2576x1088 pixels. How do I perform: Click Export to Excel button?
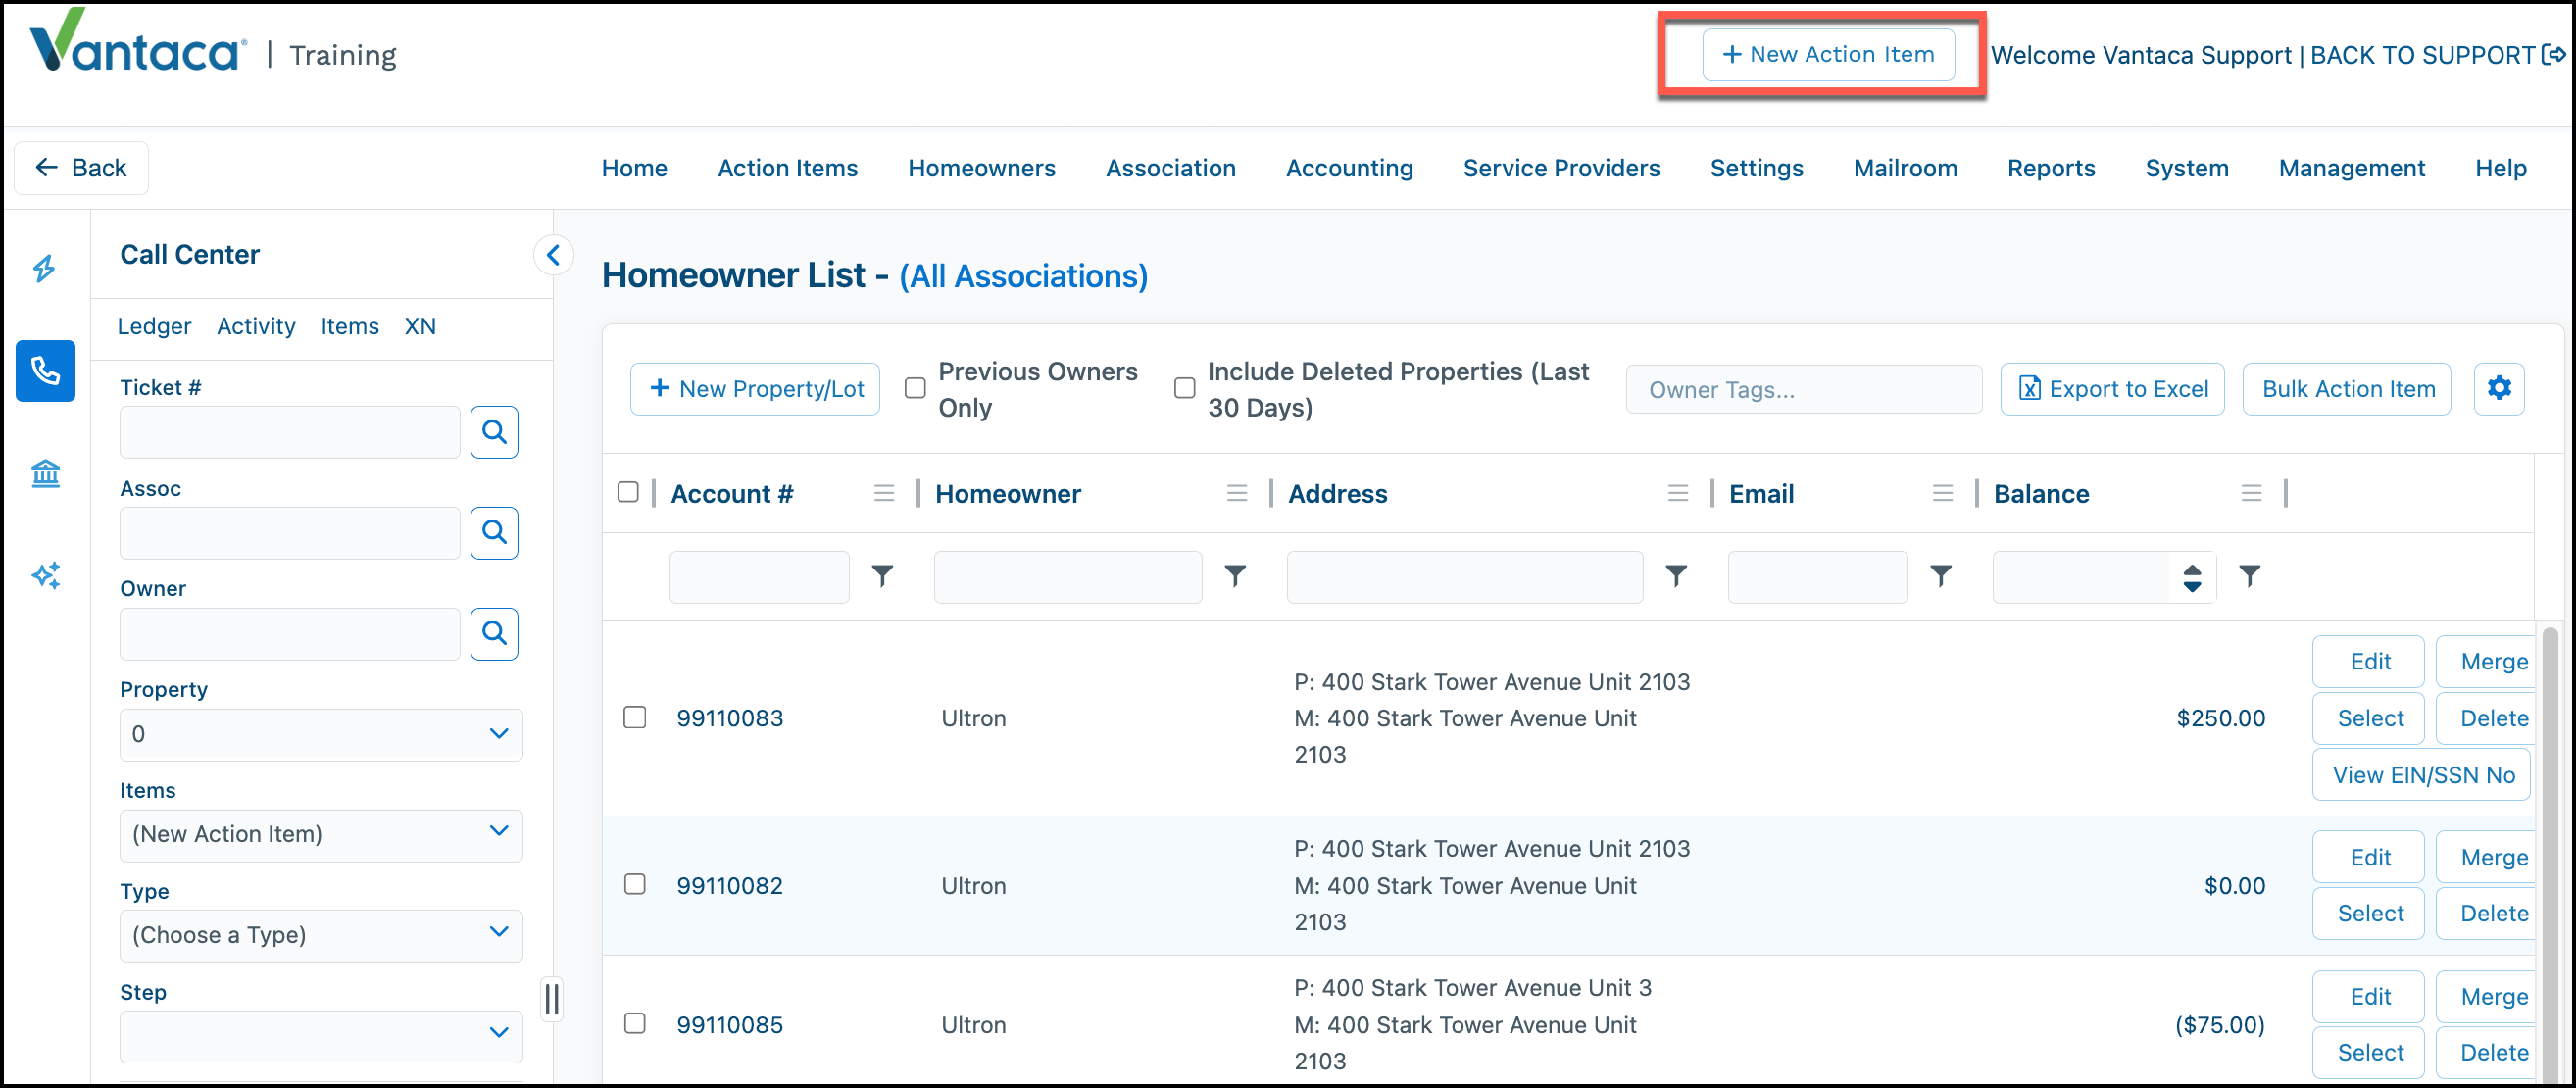(x=2112, y=389)
